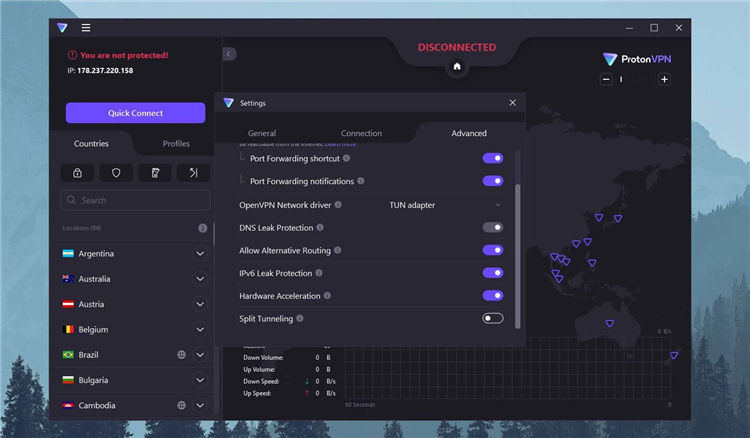Expand the Cambodia server list

[x=200, y=405]
